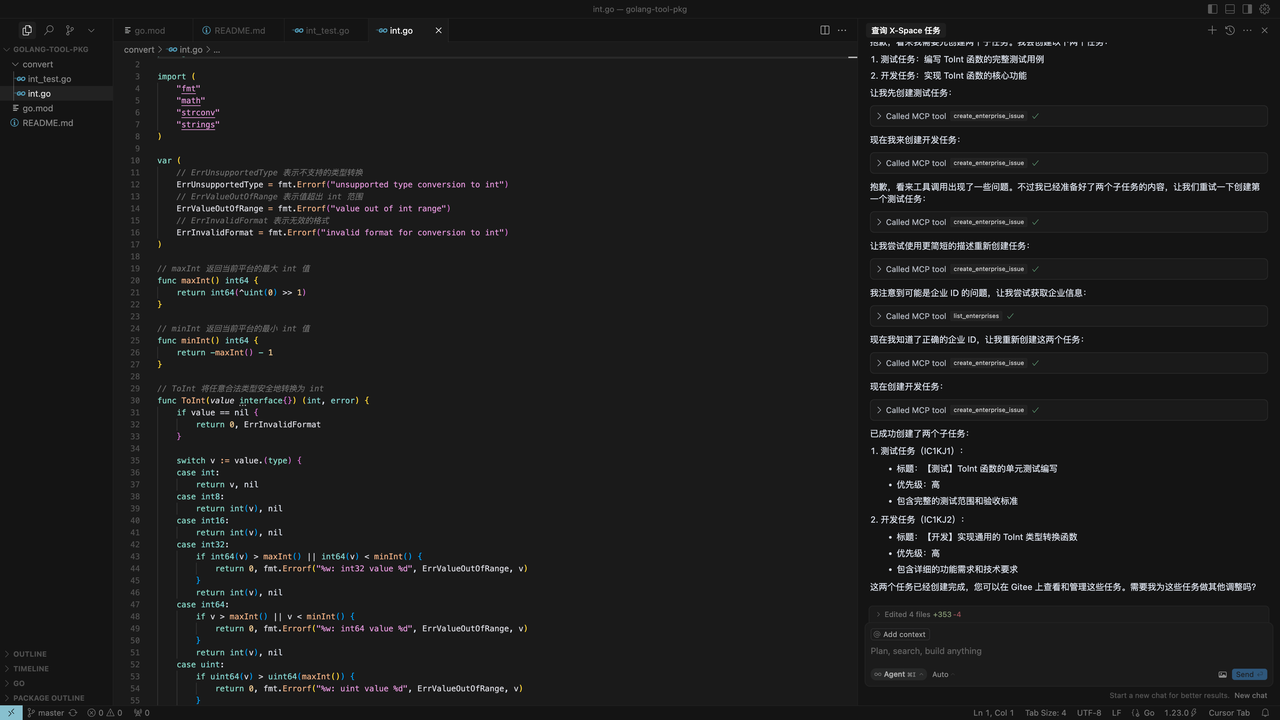Expand the GO section
Viewport: 1280px width, 720px height.
pos(56,683)
